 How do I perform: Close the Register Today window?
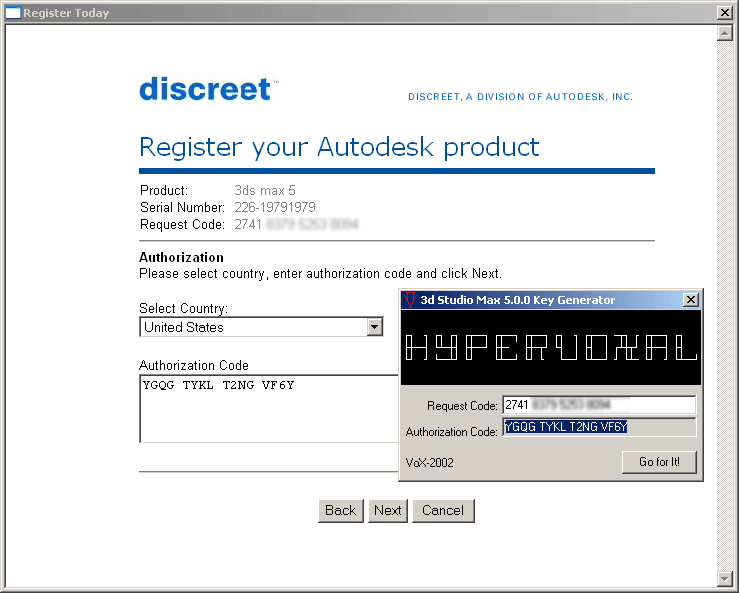tap(724, 13)
